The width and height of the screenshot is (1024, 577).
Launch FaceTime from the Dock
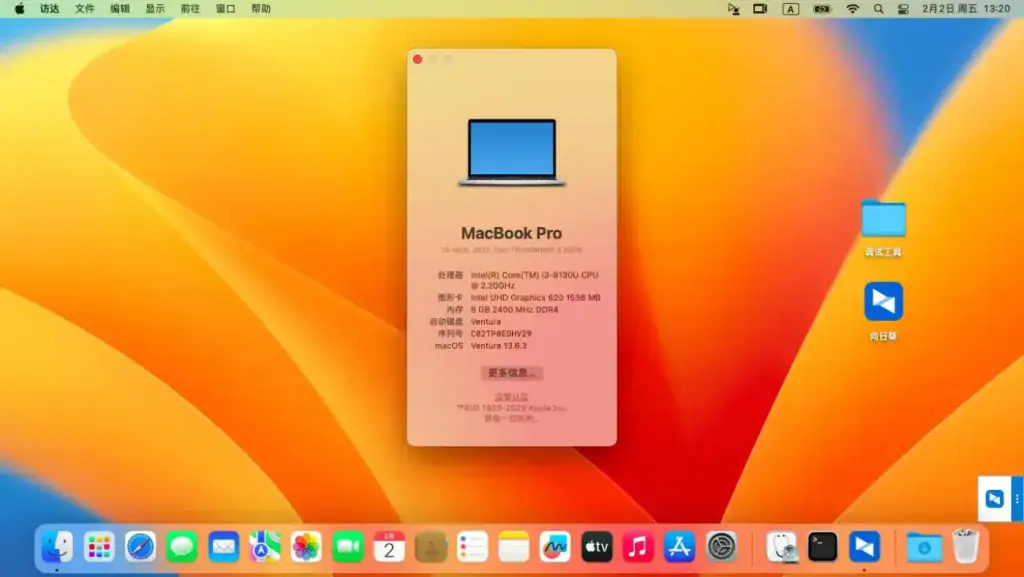tap(348, 547)
